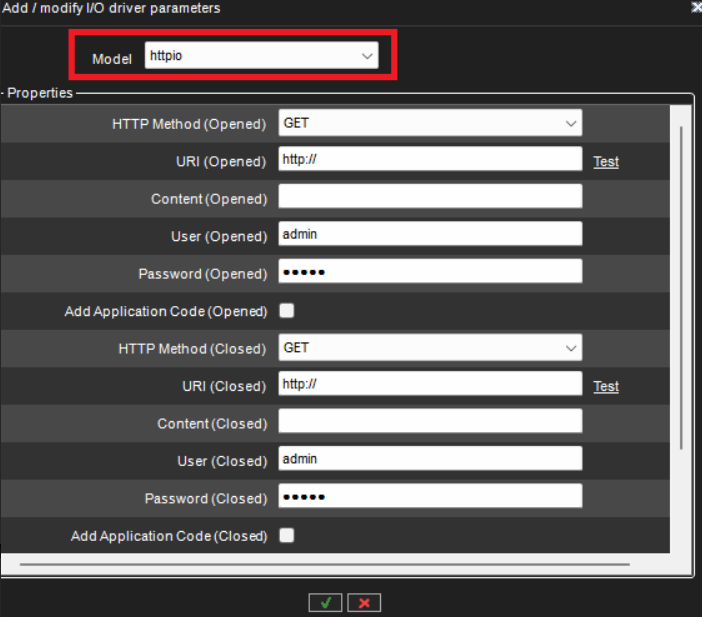Screen dimensions: 702x617
Task: Select the User (Closed) admin field
Action: (x=430, y=460)
